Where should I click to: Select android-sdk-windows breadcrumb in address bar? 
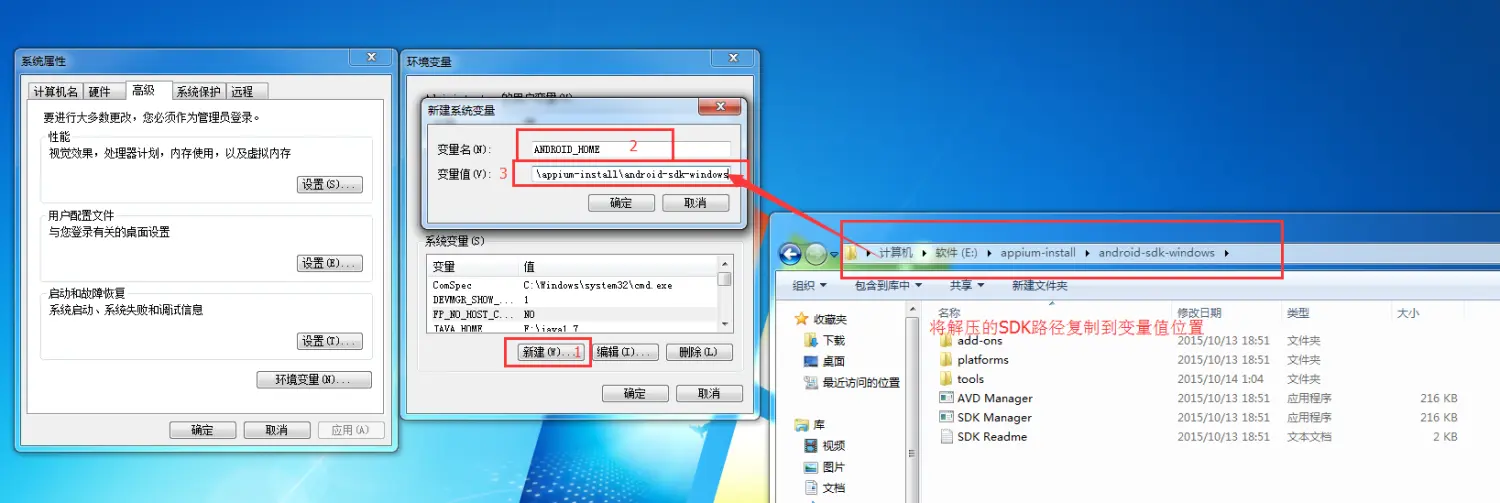[1157, 253]
